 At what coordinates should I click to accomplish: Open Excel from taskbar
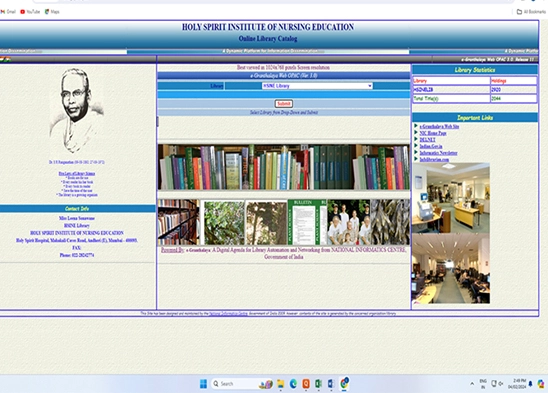[318, 384]
